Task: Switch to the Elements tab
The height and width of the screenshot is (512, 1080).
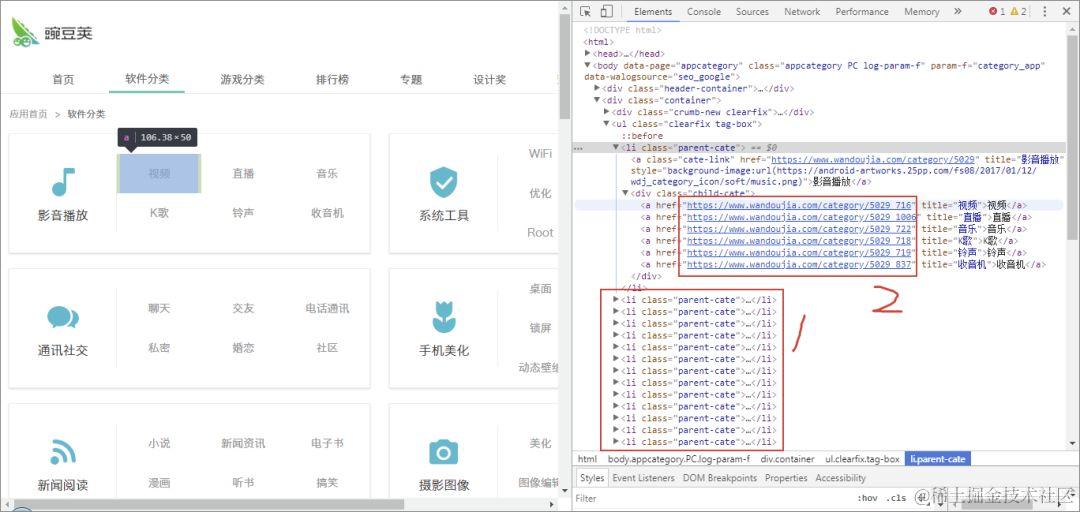Action: tap(653, 12)
